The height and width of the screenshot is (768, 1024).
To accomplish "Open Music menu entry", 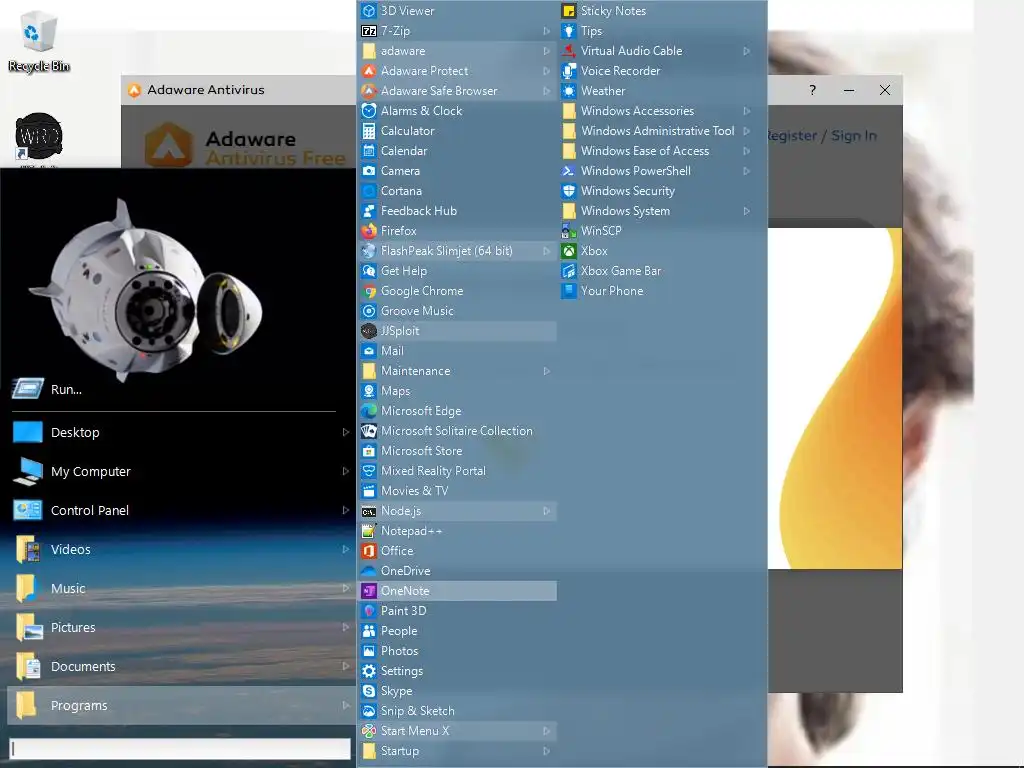I will (x=182, y=588).
